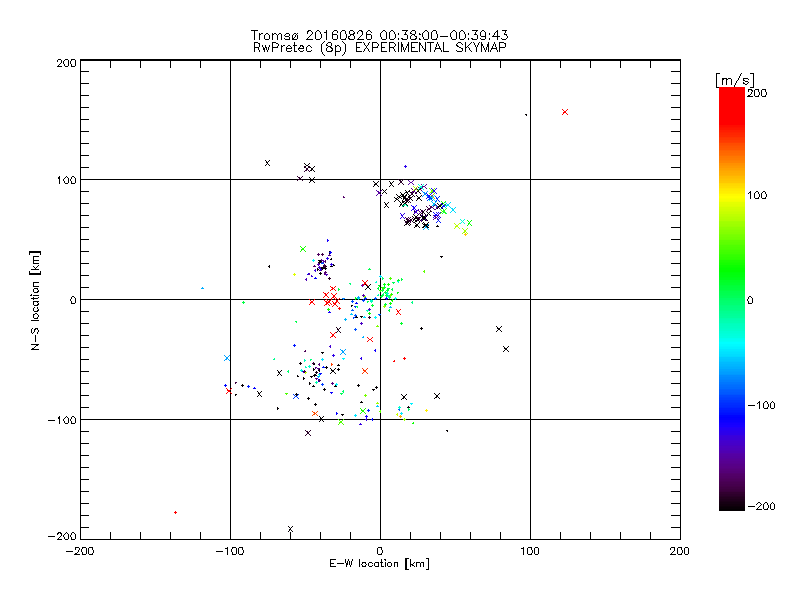Click the E-W axis tick label 200
Viewport: 800px width, 600px height.
pos(680,551)
